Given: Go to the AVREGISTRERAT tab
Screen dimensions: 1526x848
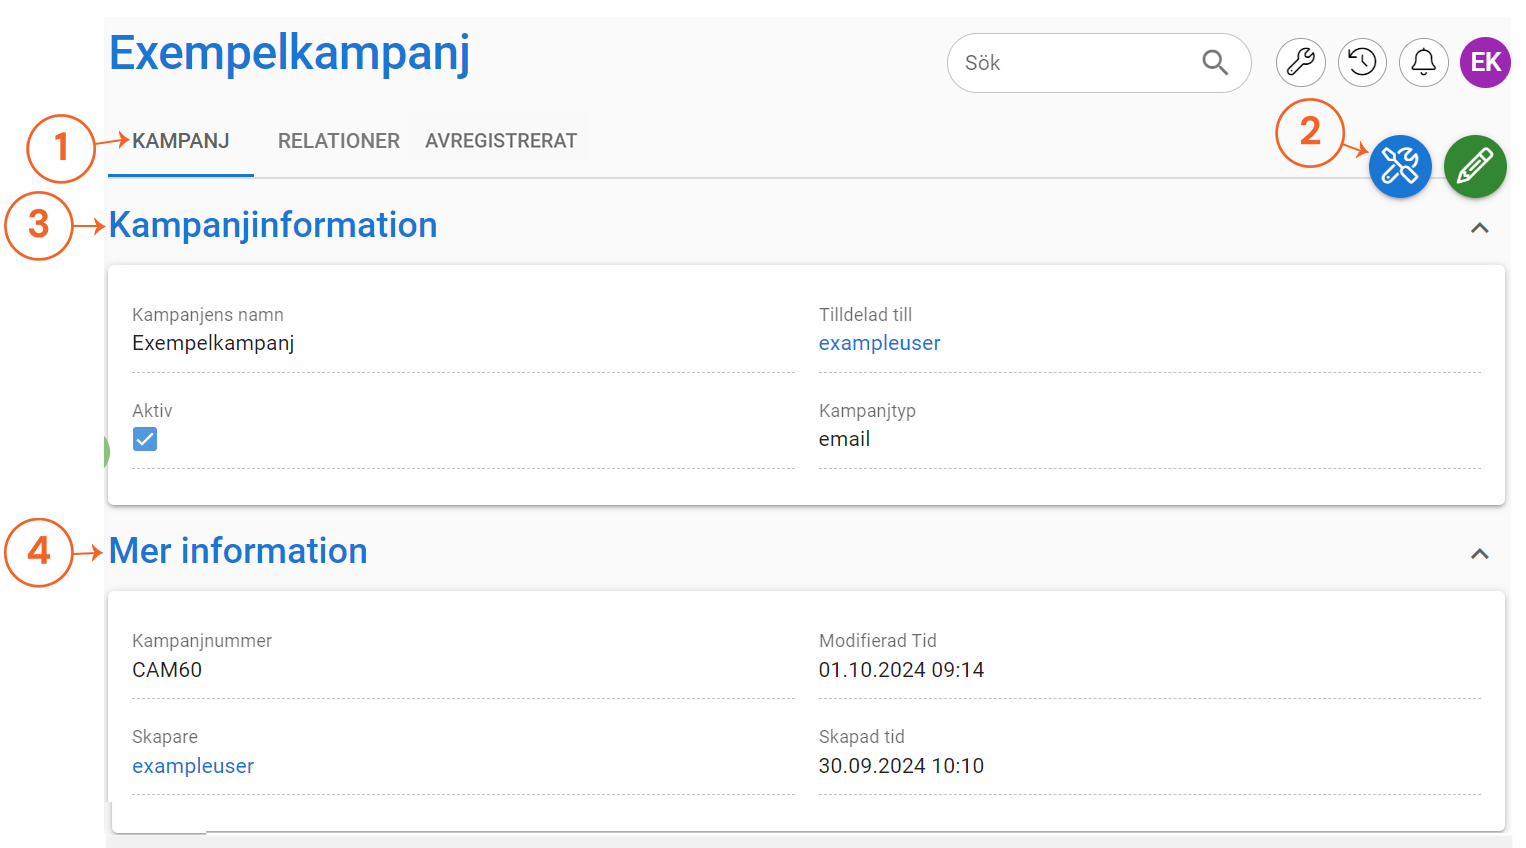Looking at the screenshot, I should (501, 141).
